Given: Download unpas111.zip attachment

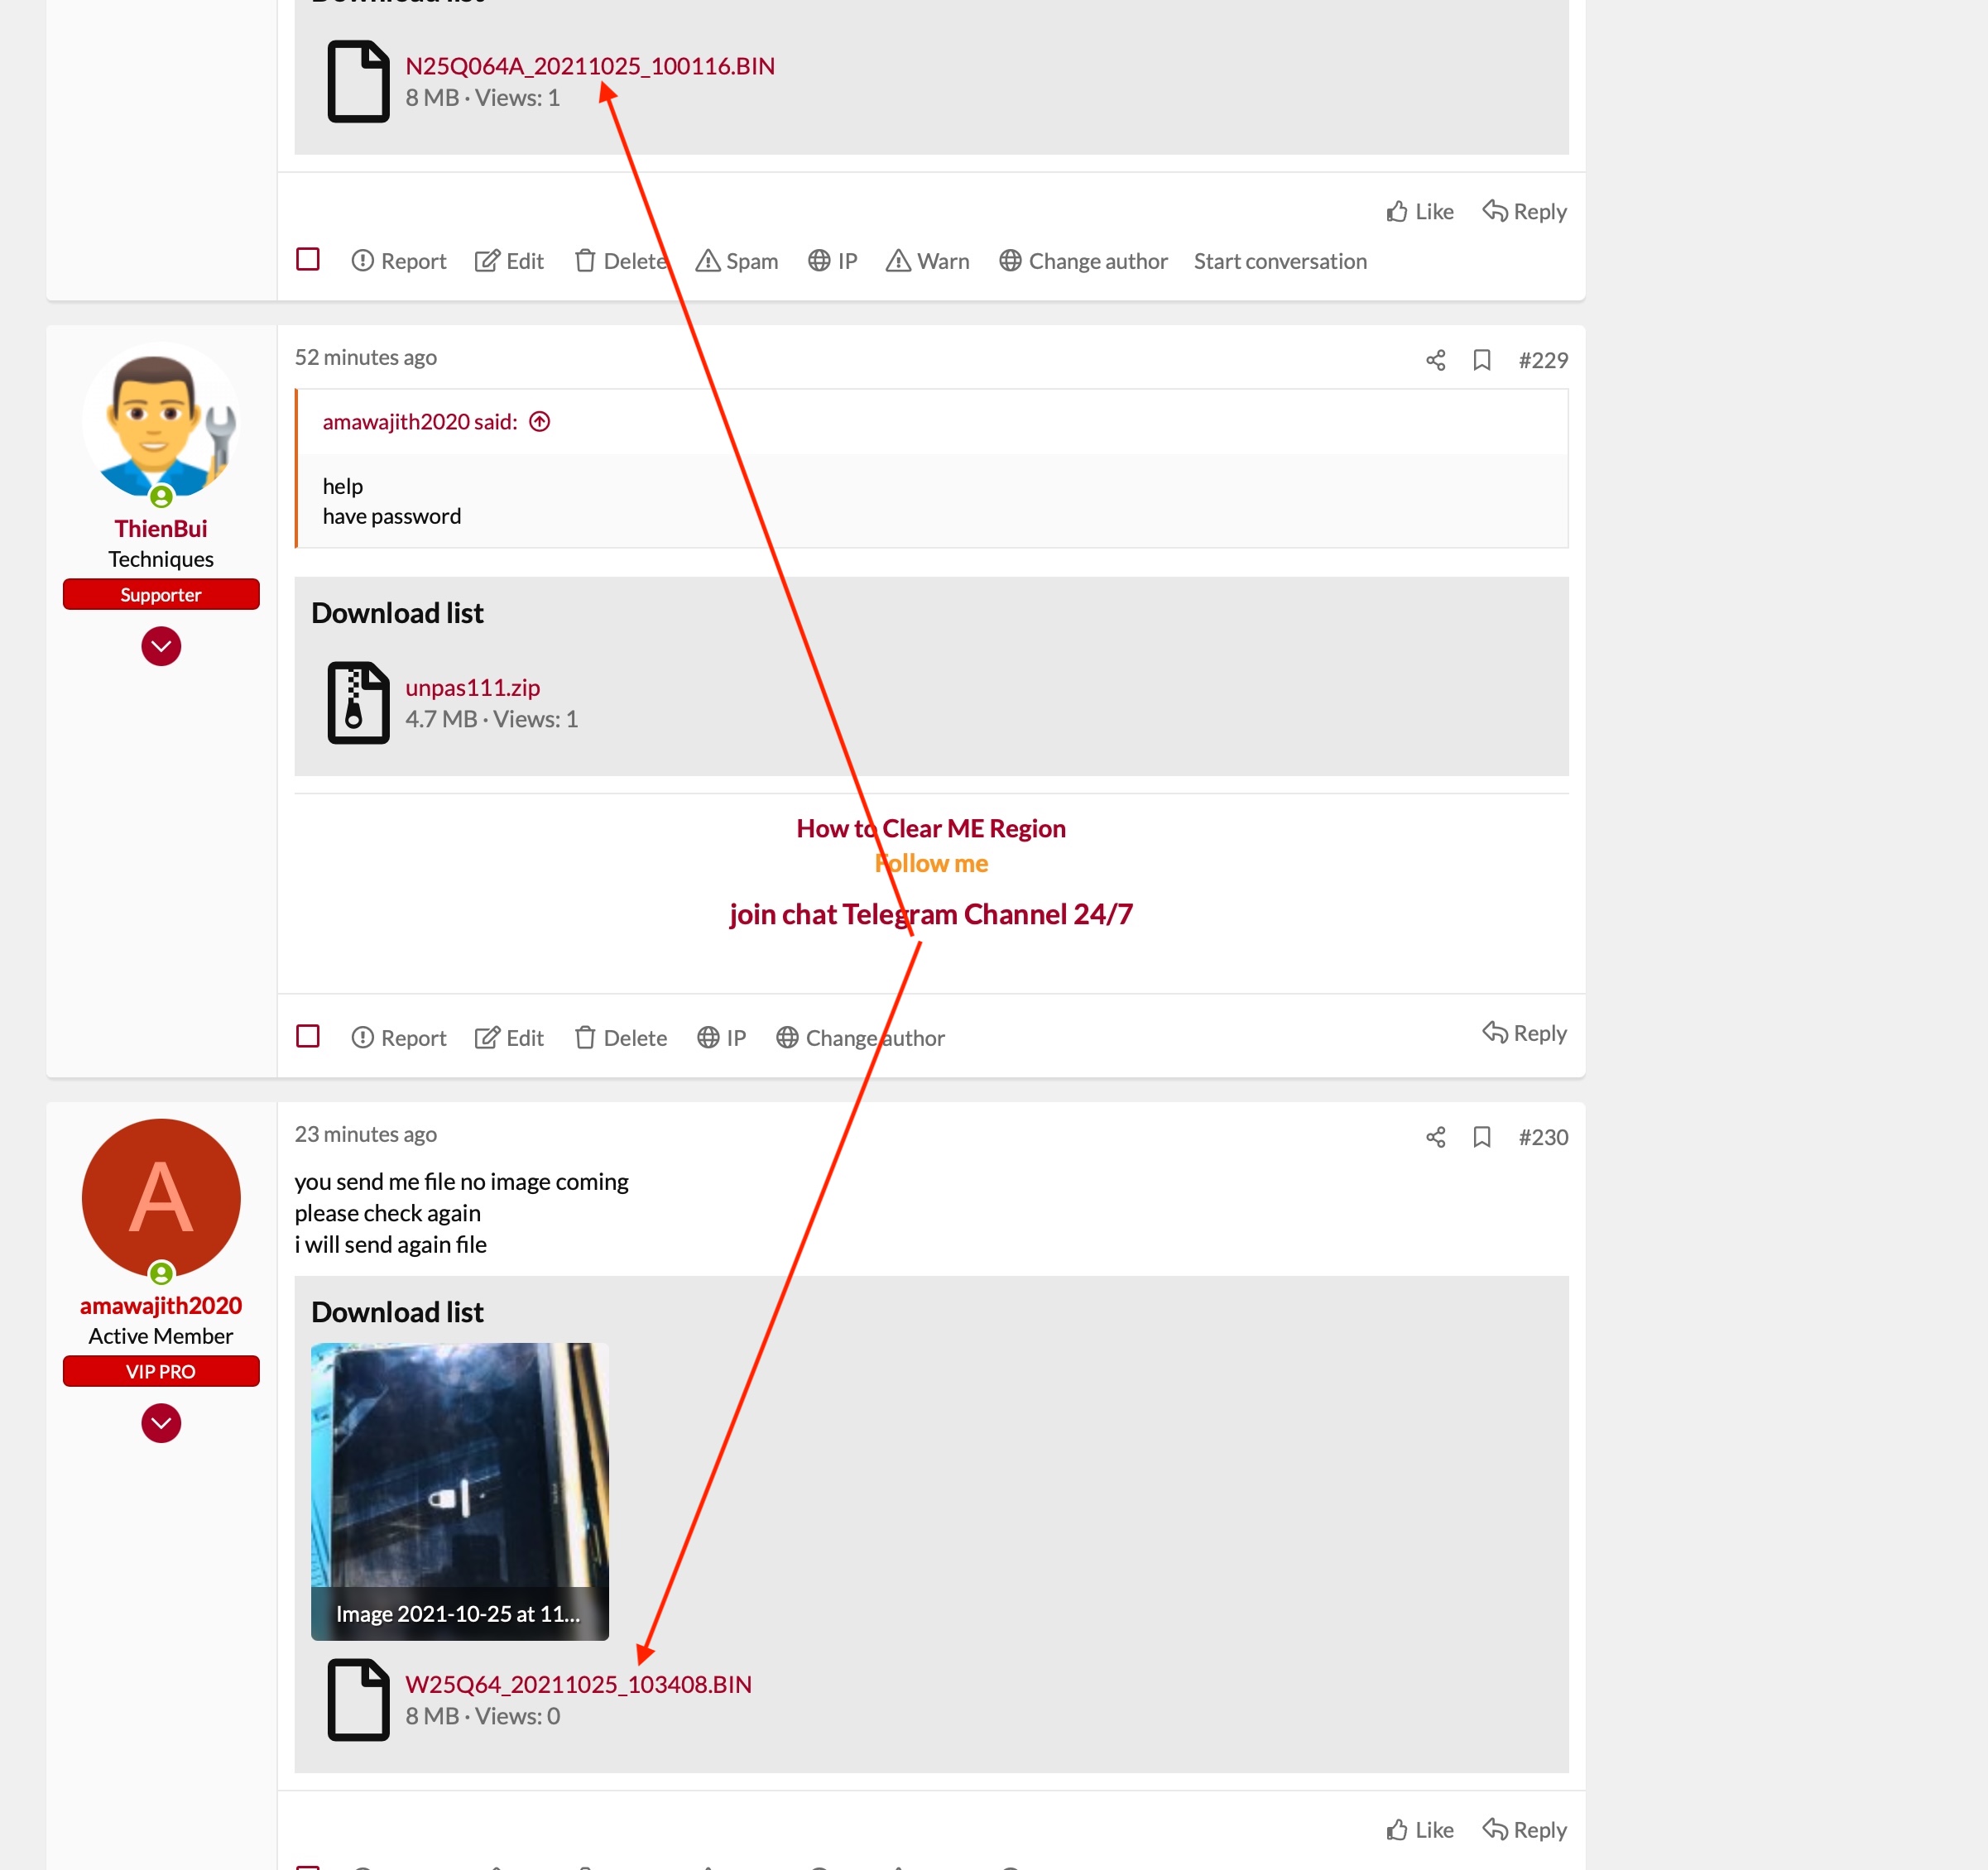Looking at the screenshot, I should [x=472, y=688].
